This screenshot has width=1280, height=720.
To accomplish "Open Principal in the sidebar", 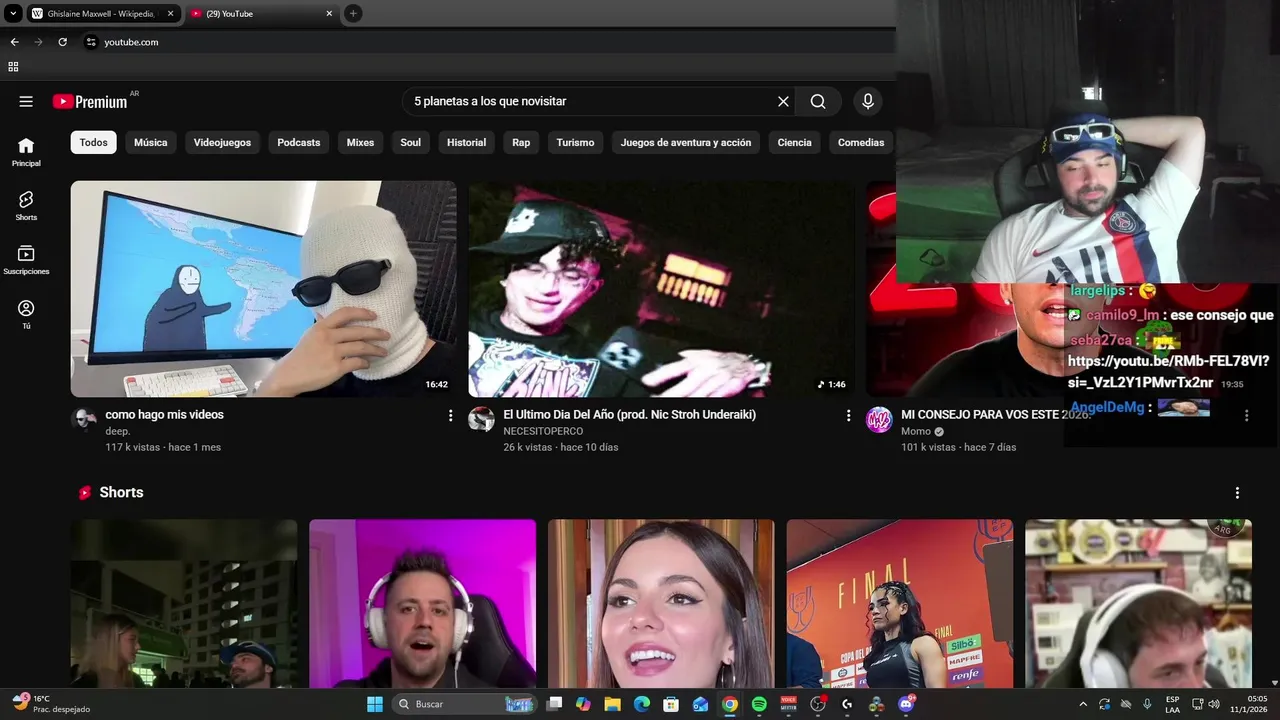I will 26,152.
